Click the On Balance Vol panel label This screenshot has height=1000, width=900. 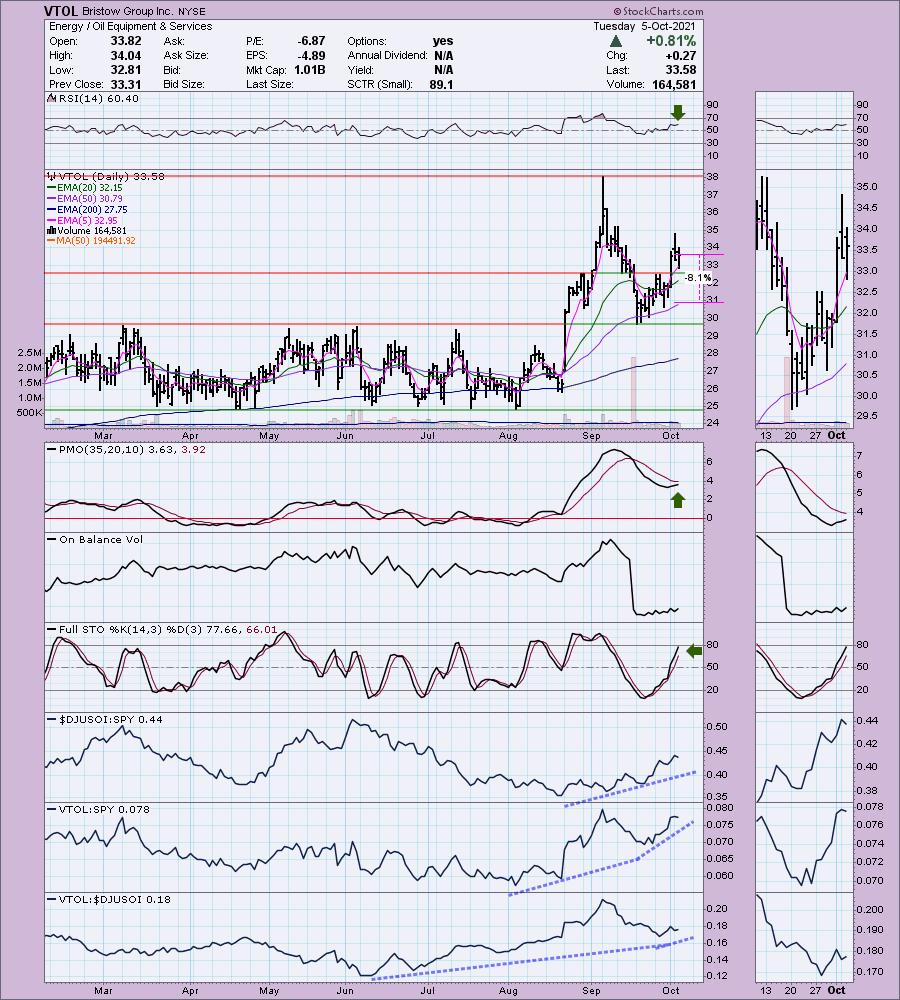point(101,540)
